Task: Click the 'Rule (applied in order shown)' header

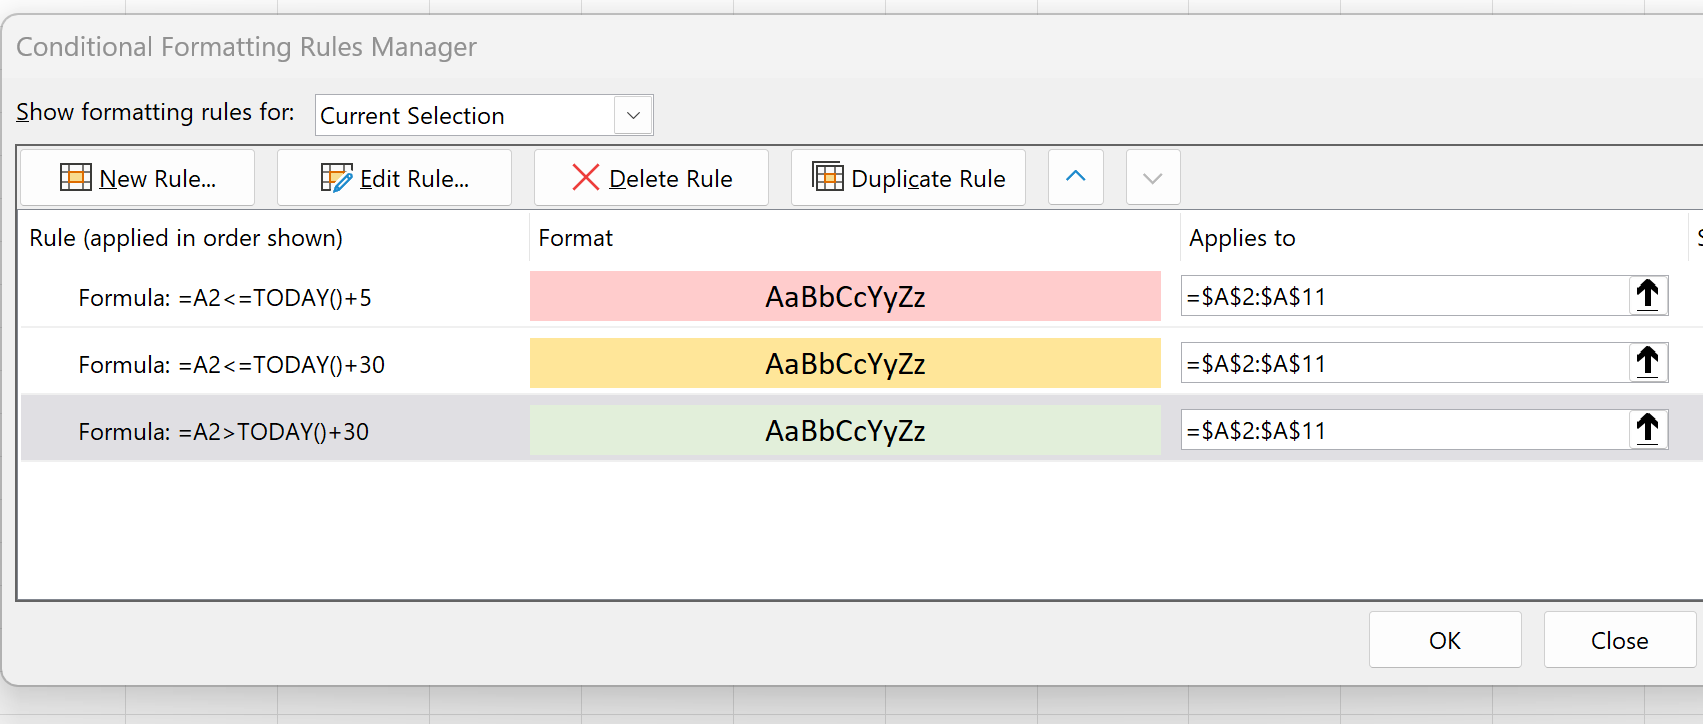Action: [186, 238]
